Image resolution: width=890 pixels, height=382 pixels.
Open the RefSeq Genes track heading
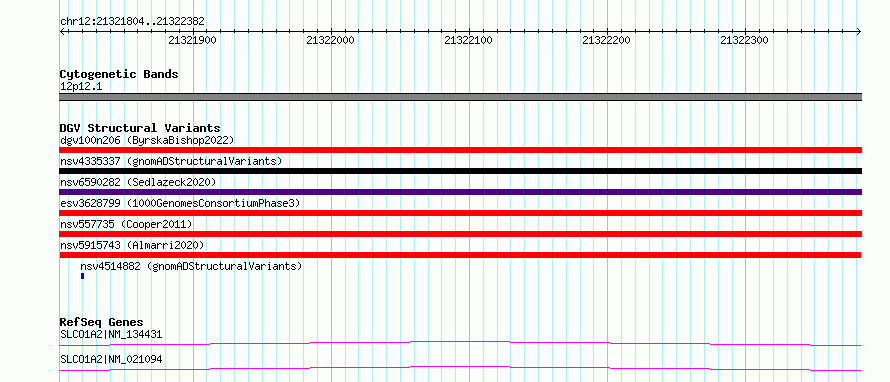102,322
